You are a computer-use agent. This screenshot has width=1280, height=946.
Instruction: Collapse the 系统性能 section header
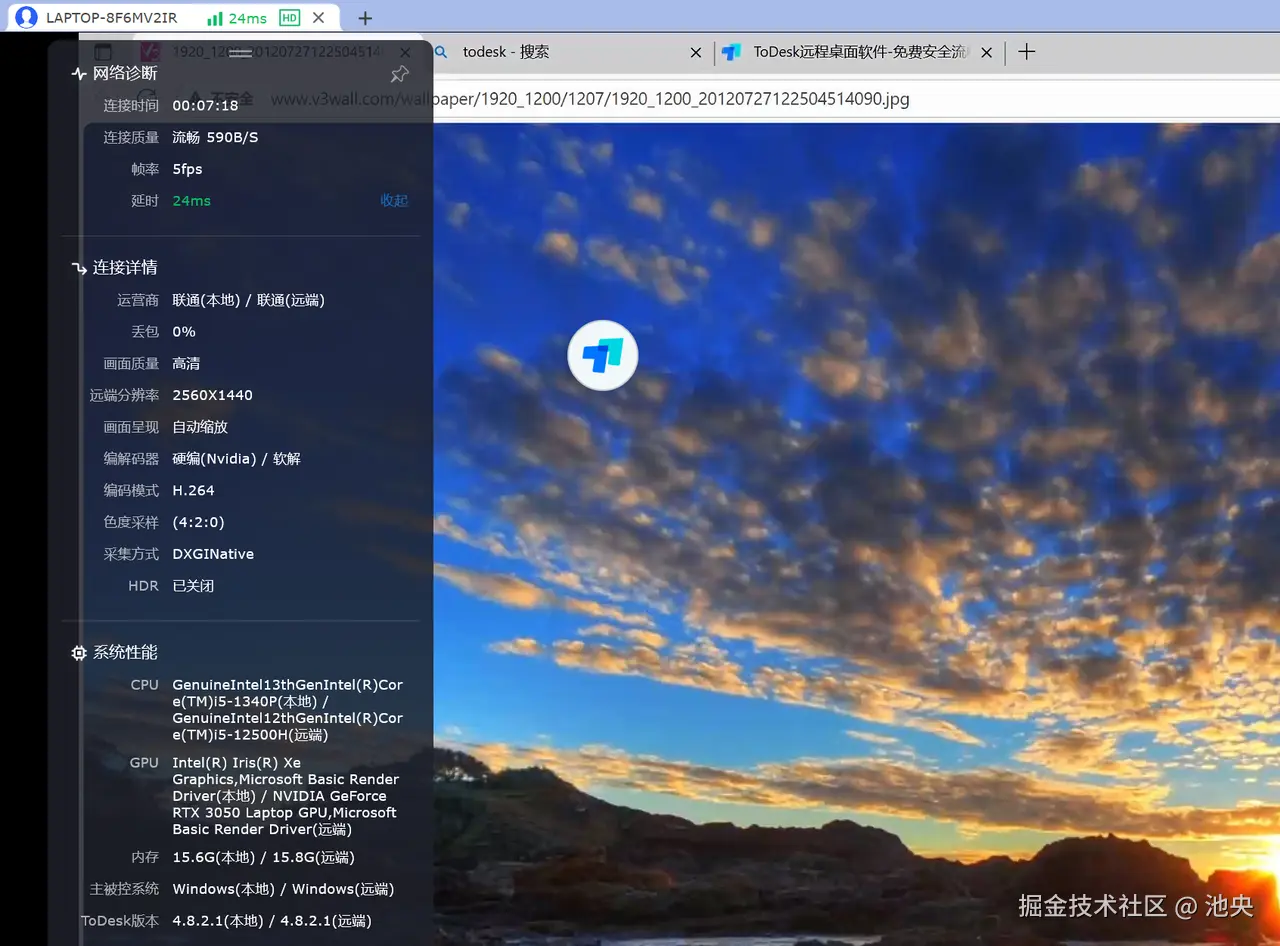click(124, 652)
